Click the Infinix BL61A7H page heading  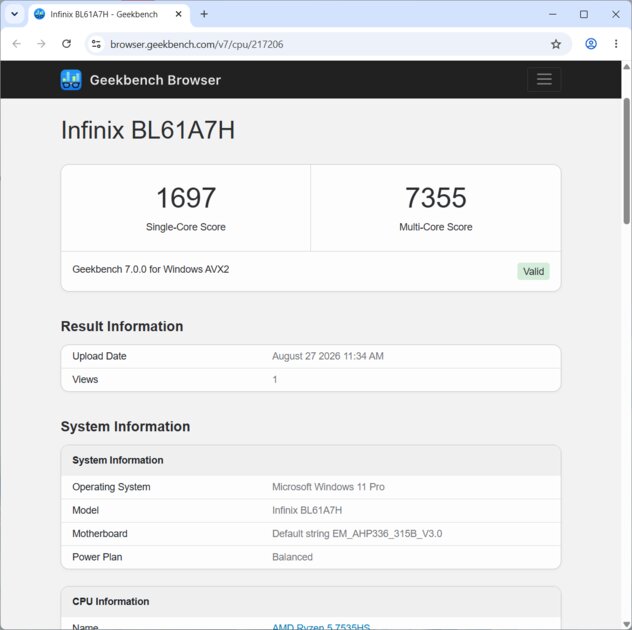[x=148, y=130]
